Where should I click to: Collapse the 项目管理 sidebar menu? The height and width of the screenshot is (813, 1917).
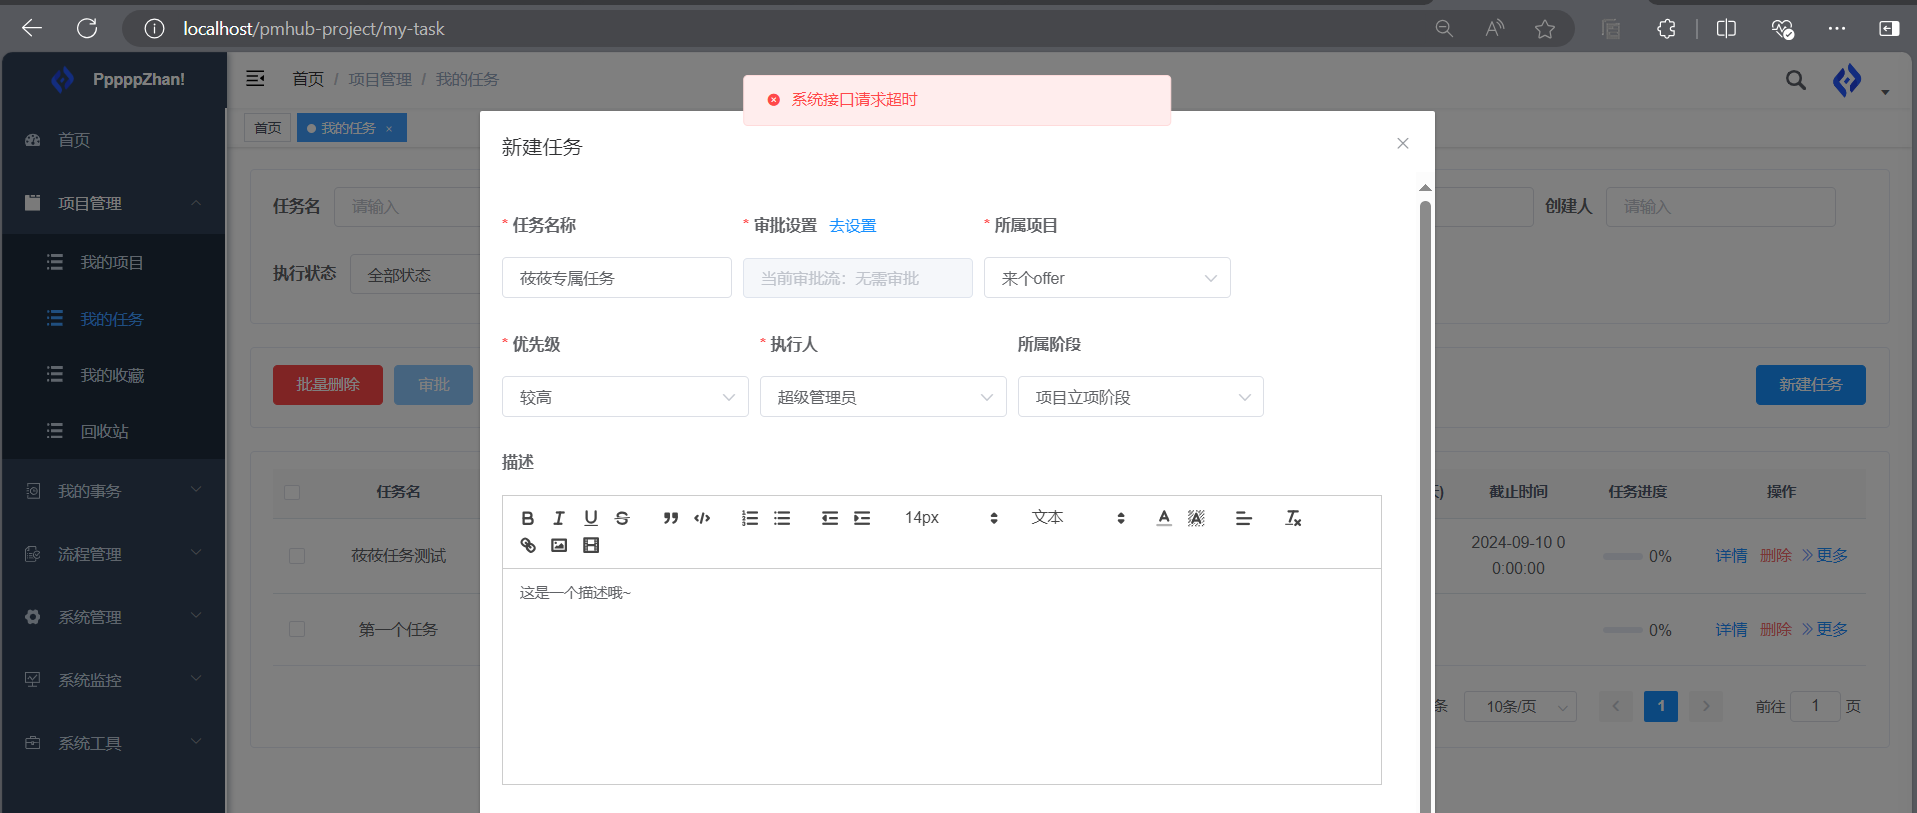click(x=114, y=203)
